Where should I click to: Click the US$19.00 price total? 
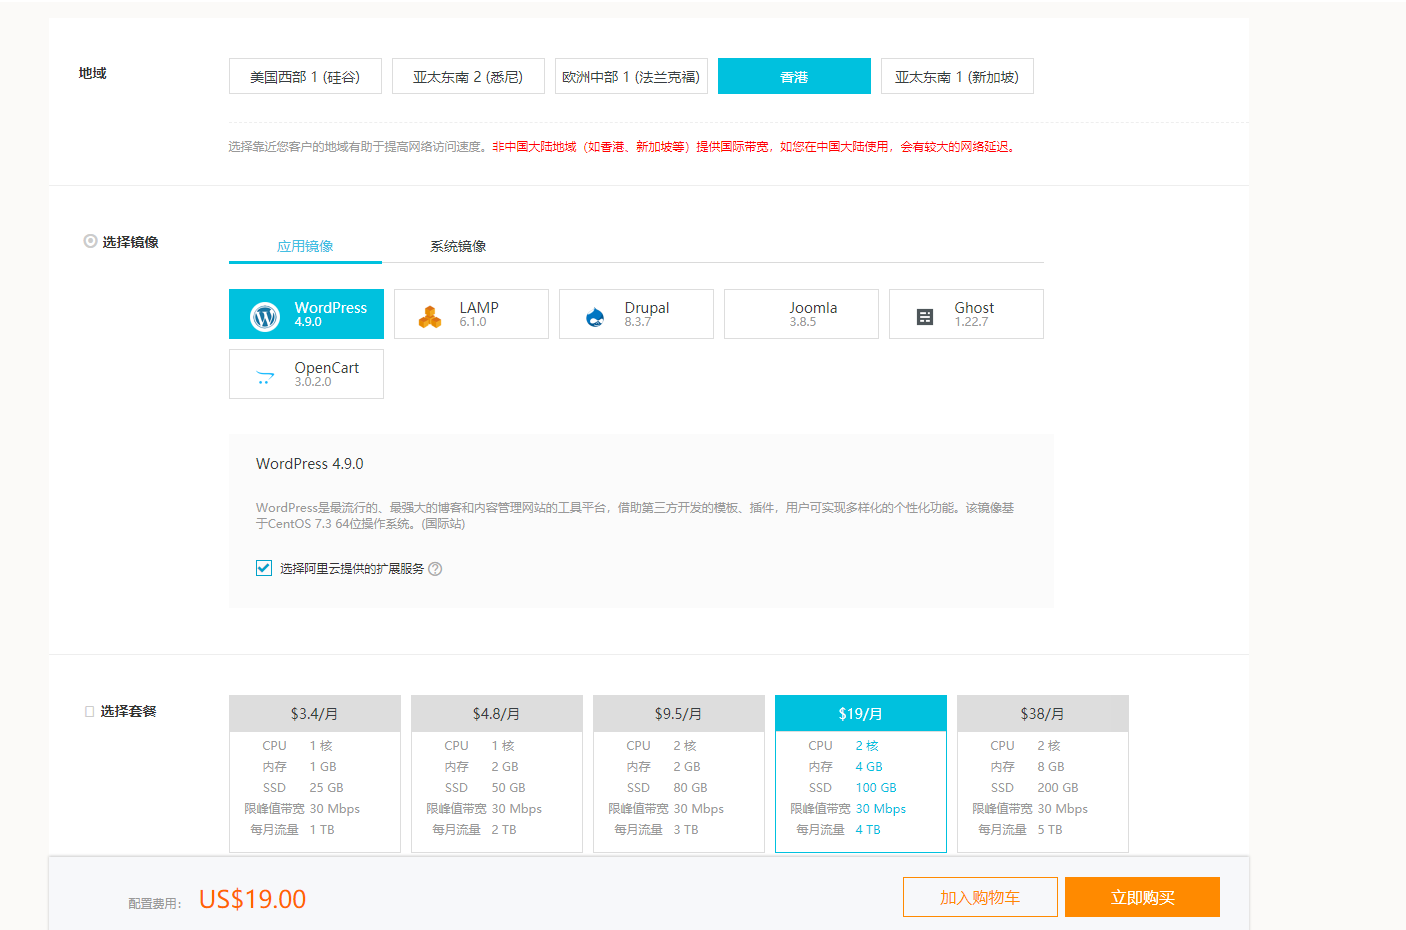point(253,899)
